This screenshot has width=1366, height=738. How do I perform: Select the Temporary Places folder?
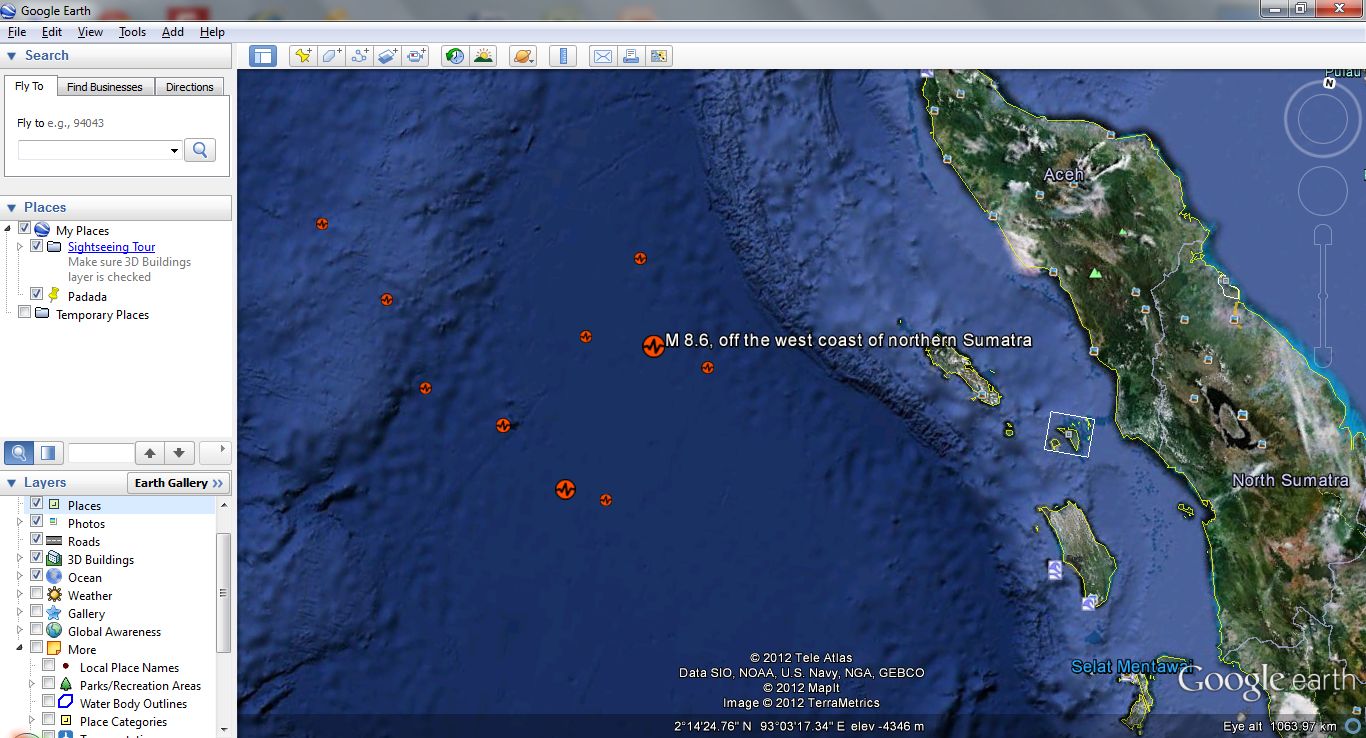[102, 314]
